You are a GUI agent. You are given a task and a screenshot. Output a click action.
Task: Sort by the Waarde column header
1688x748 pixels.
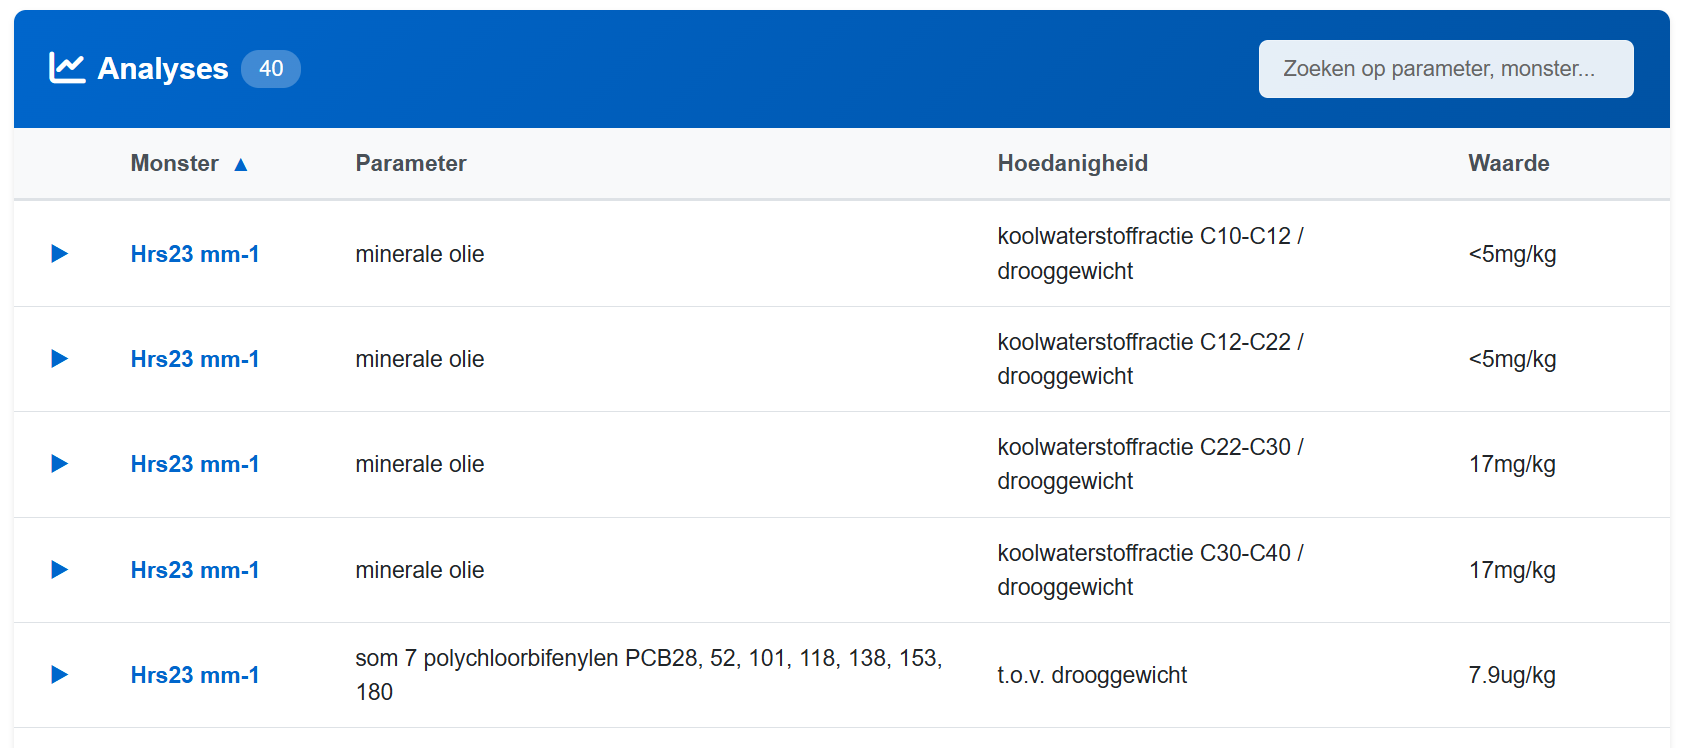point(1508,164)
